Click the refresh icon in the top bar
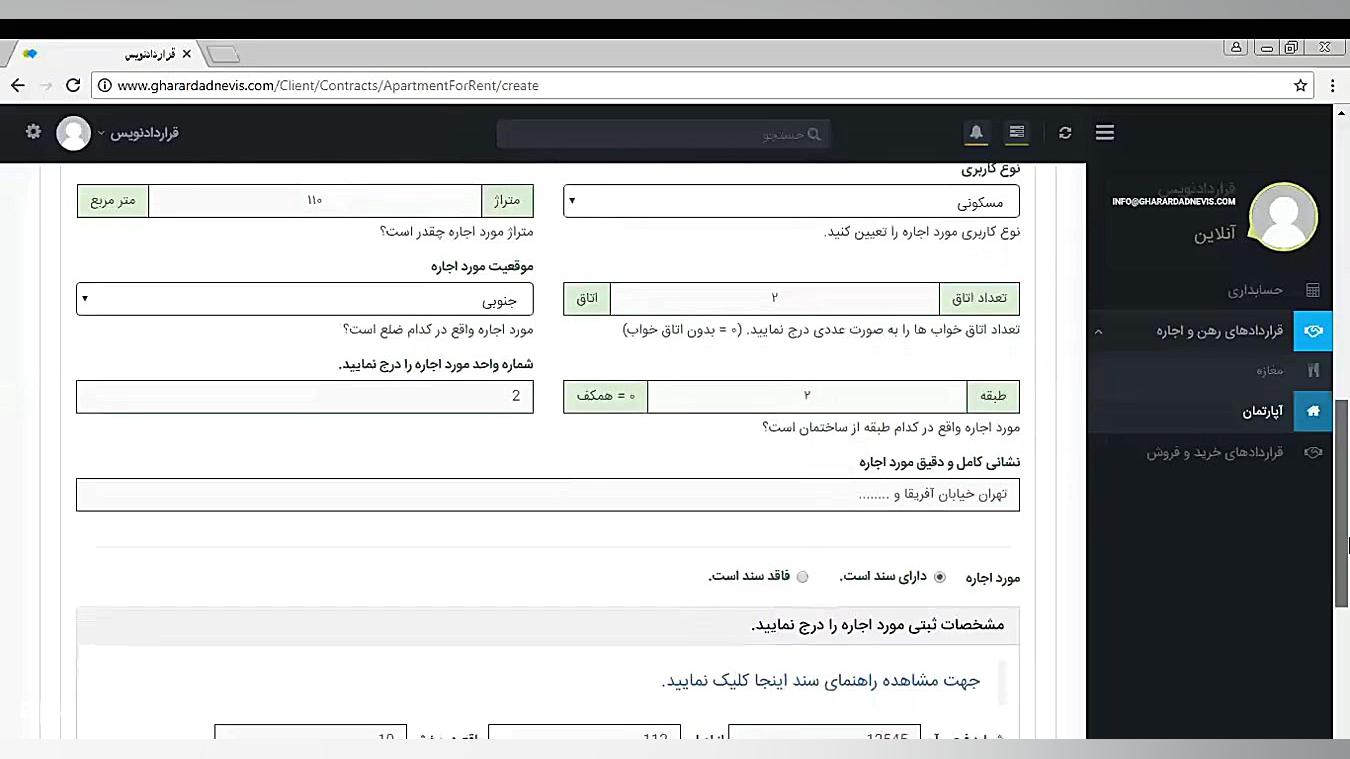Screen dimensions: 1350x759 pyautogui.click(x=1064, y=132)
